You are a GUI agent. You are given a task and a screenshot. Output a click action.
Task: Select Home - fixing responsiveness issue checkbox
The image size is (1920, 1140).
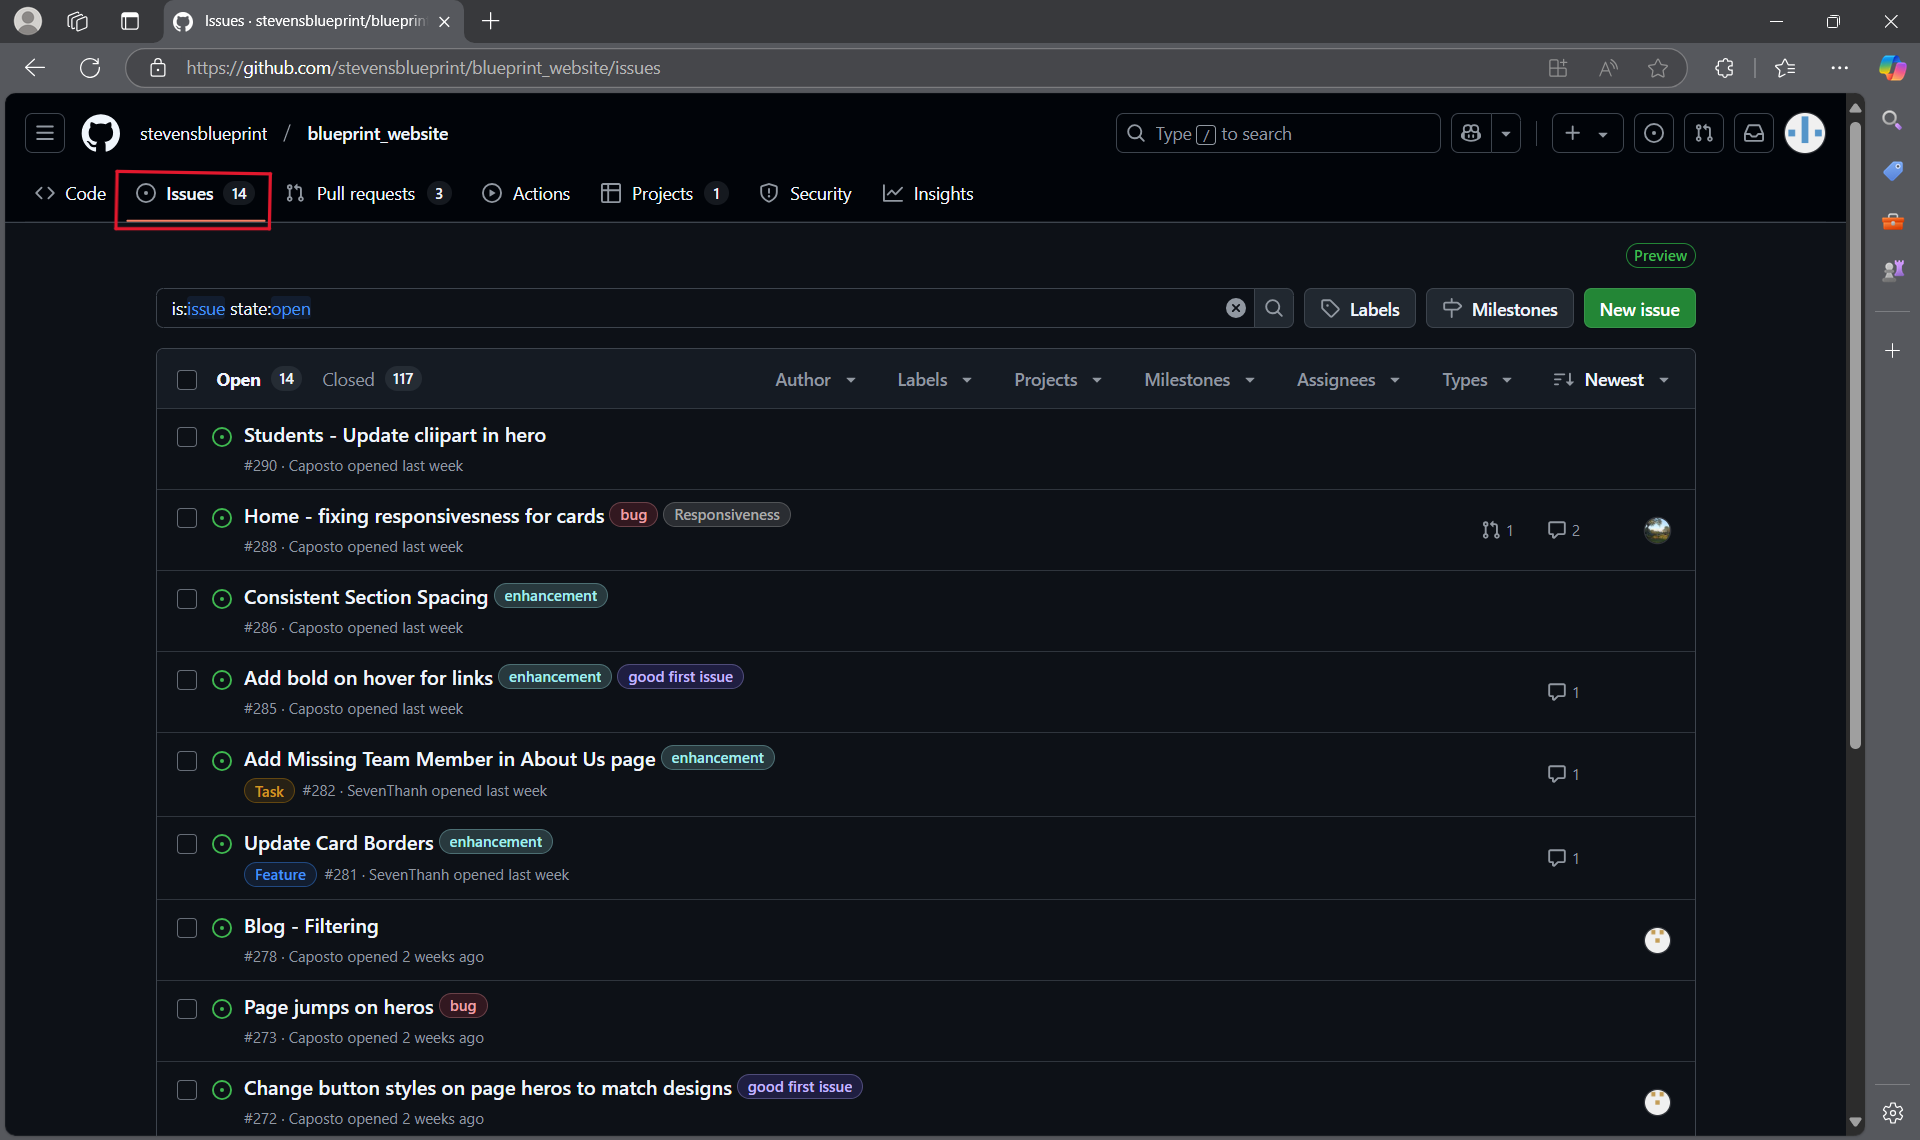tap(187, 518)
